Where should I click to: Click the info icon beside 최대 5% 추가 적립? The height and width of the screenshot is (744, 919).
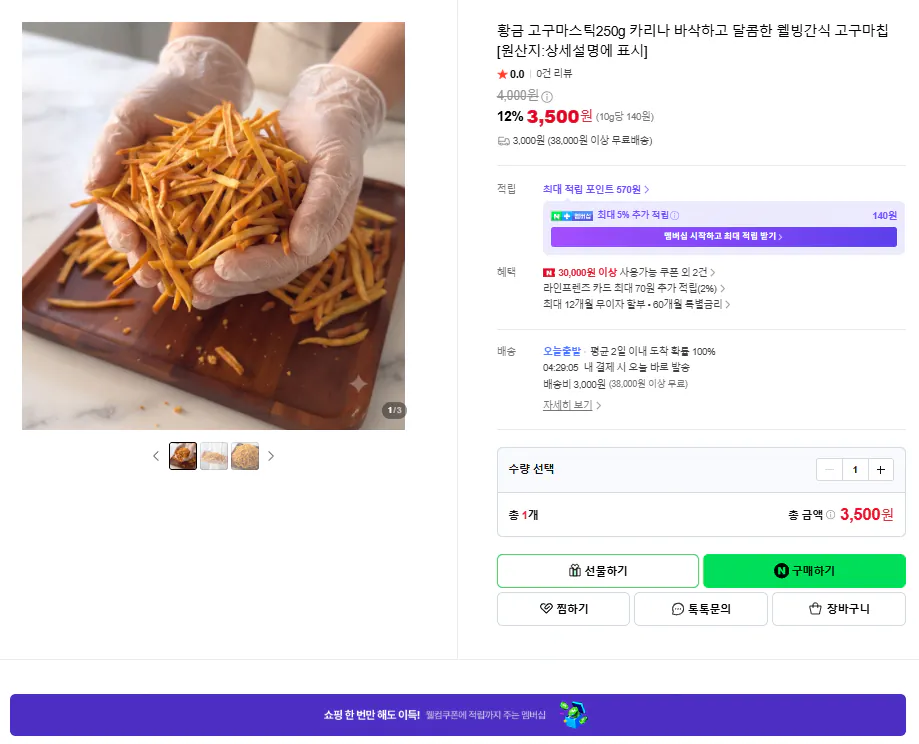tap(675, 215)
